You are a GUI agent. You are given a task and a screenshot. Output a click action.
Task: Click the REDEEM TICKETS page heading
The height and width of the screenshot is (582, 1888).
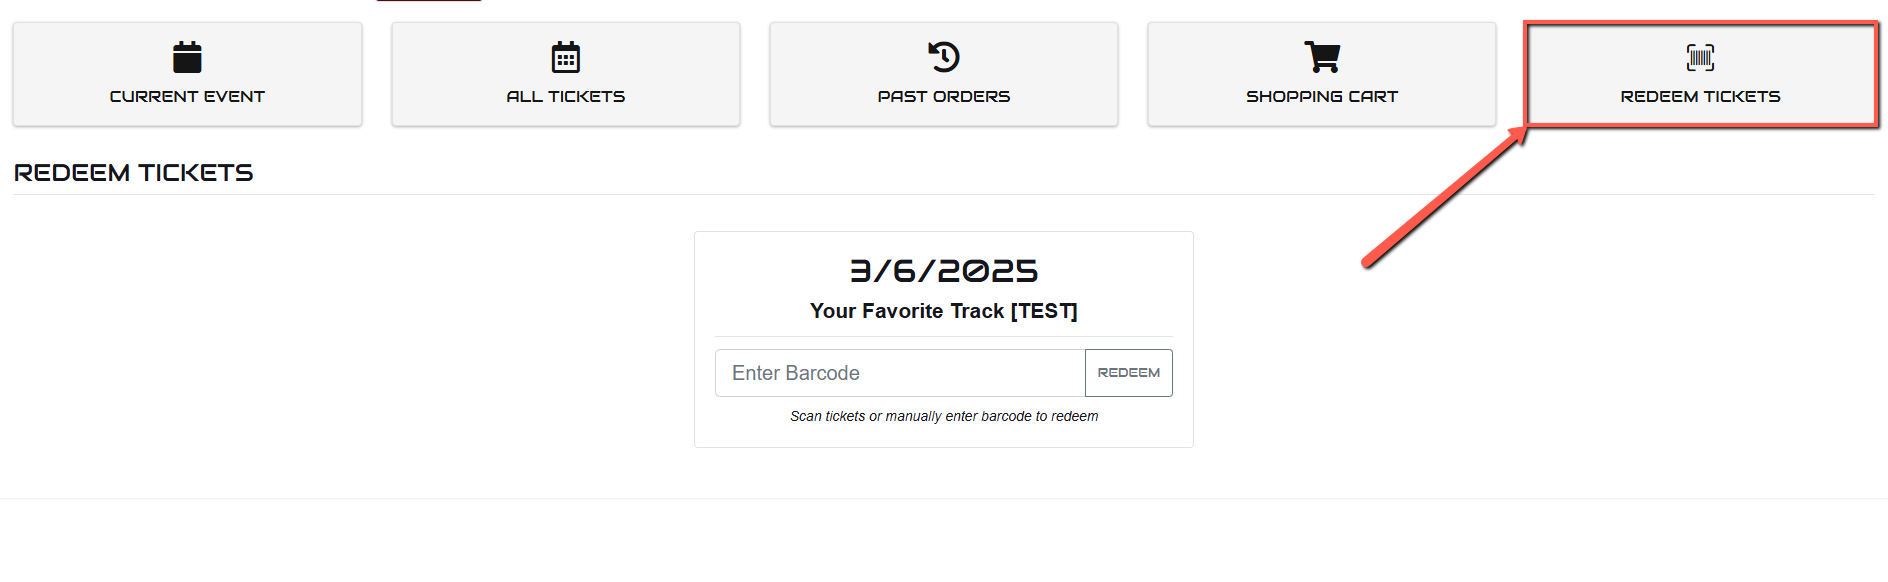134,173
